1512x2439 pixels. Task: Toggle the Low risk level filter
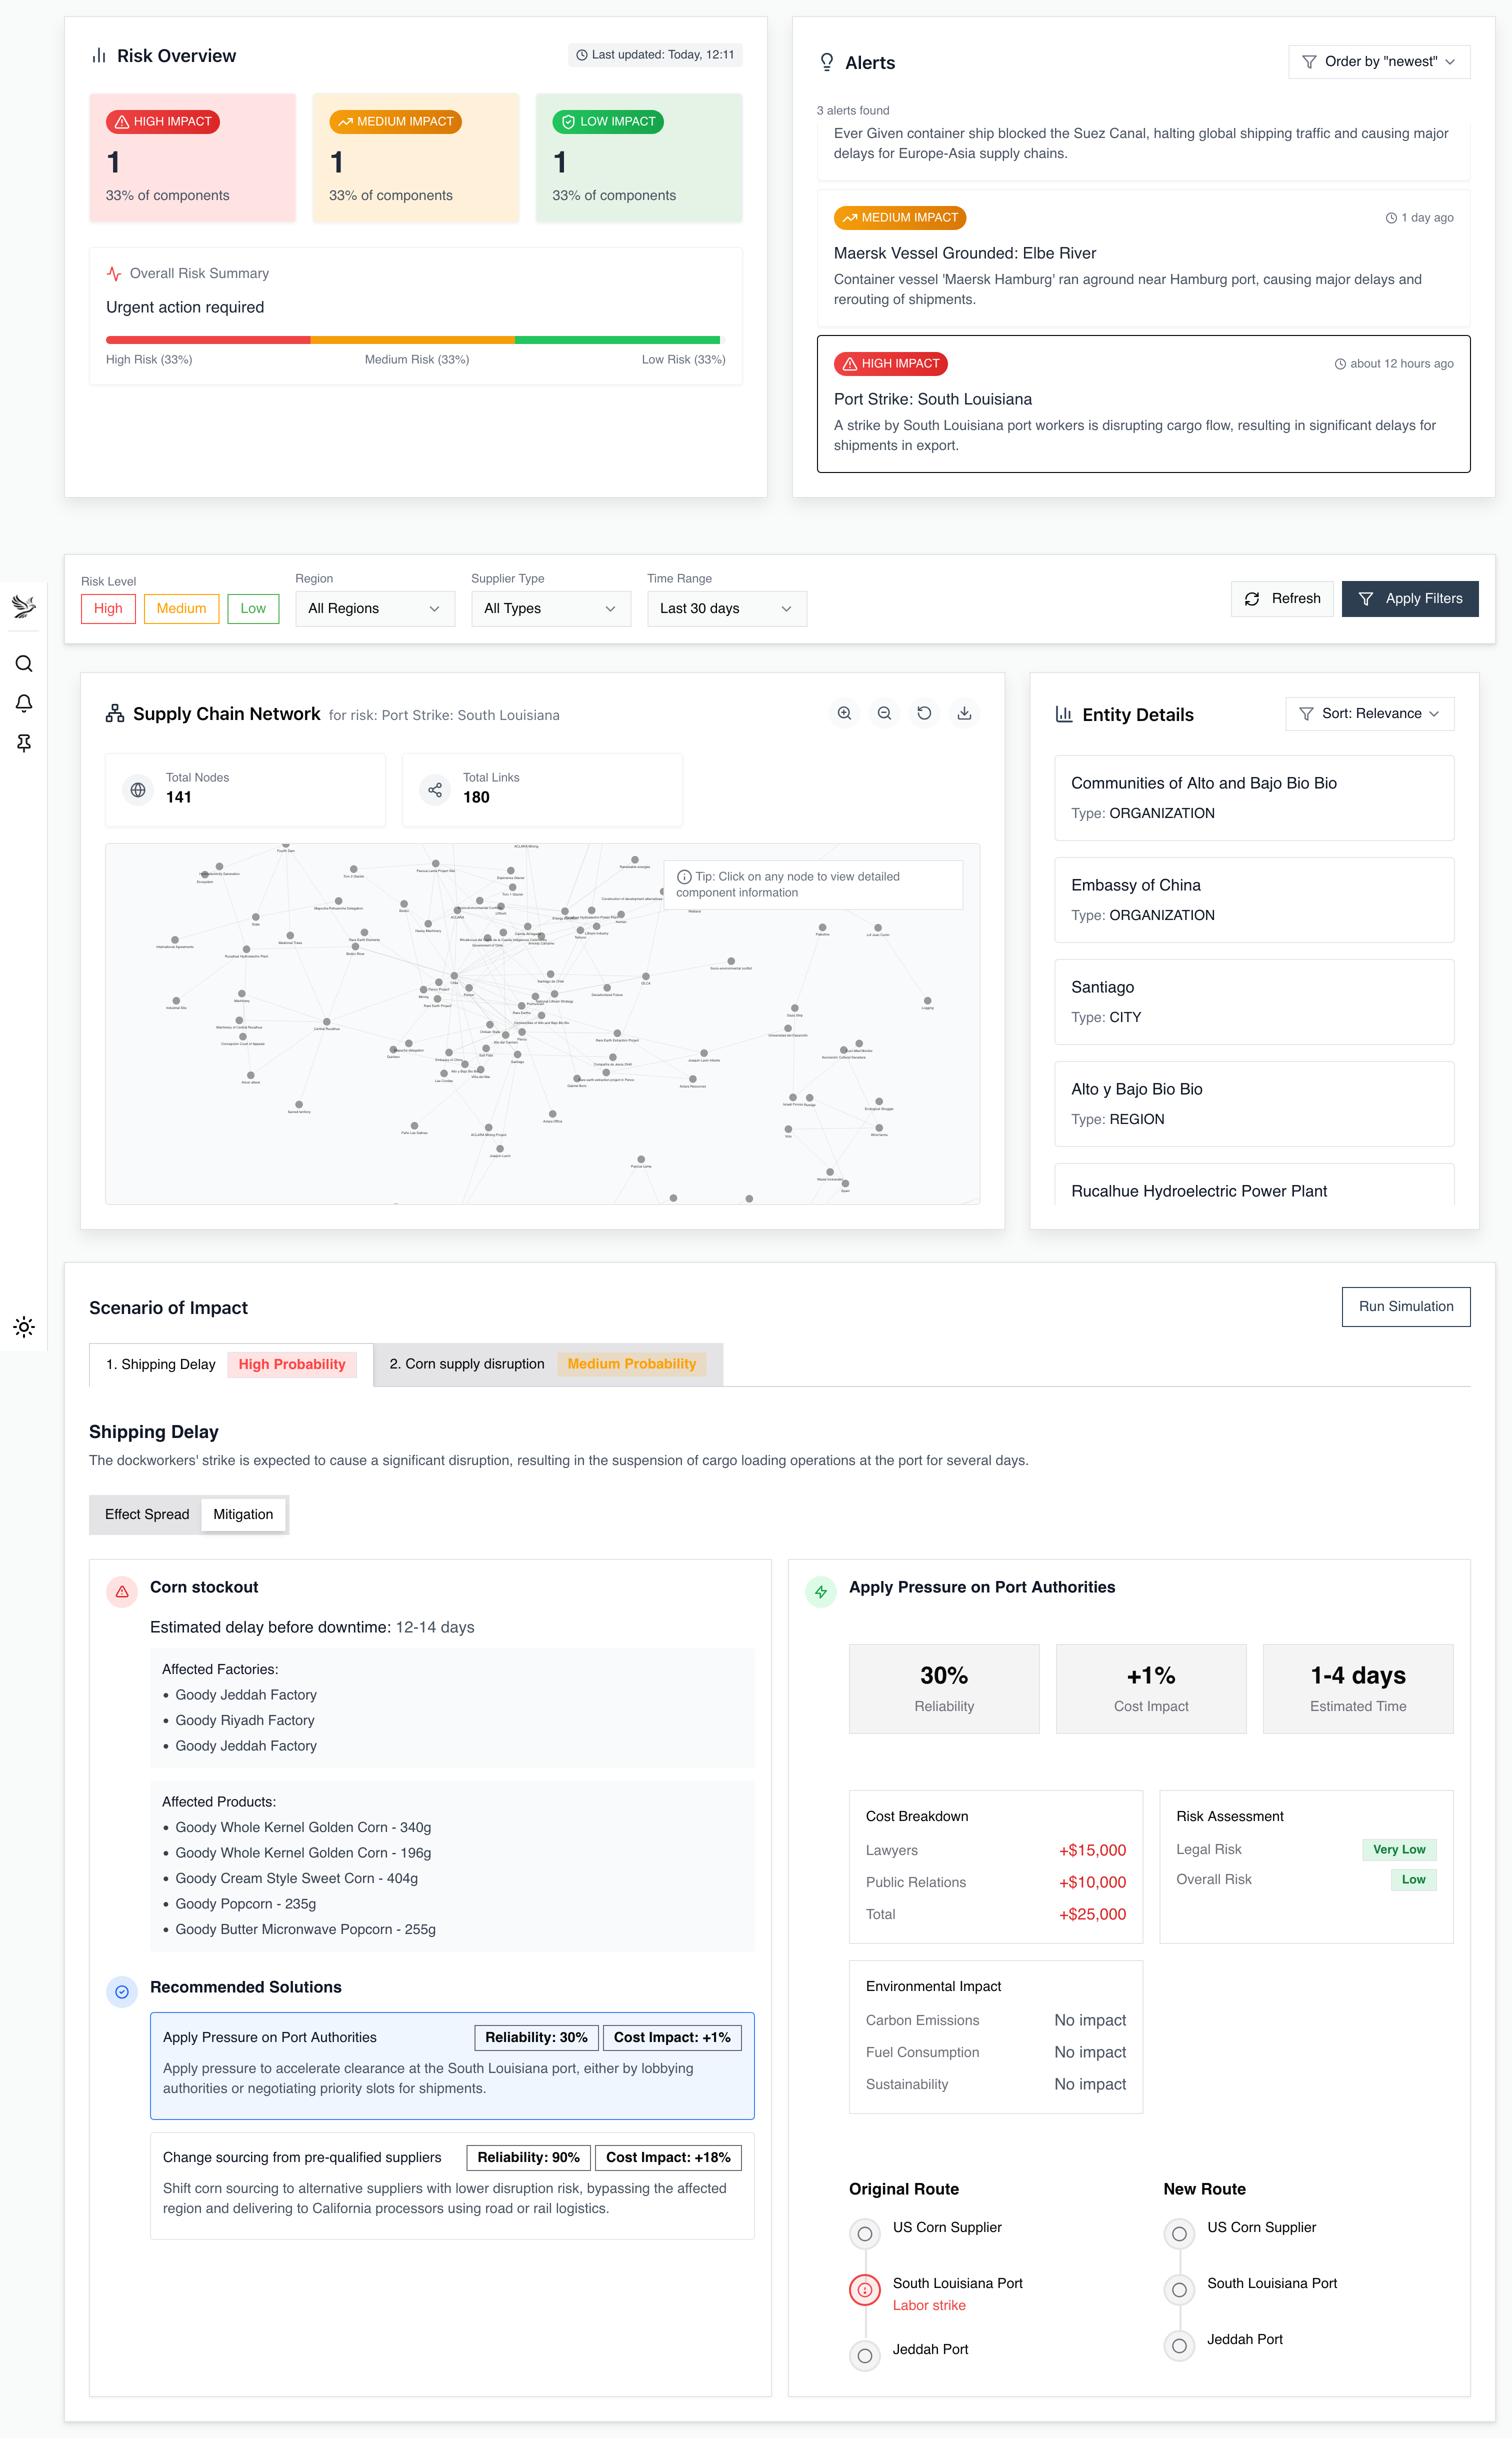pyautogui.click(x=253, y=608)
